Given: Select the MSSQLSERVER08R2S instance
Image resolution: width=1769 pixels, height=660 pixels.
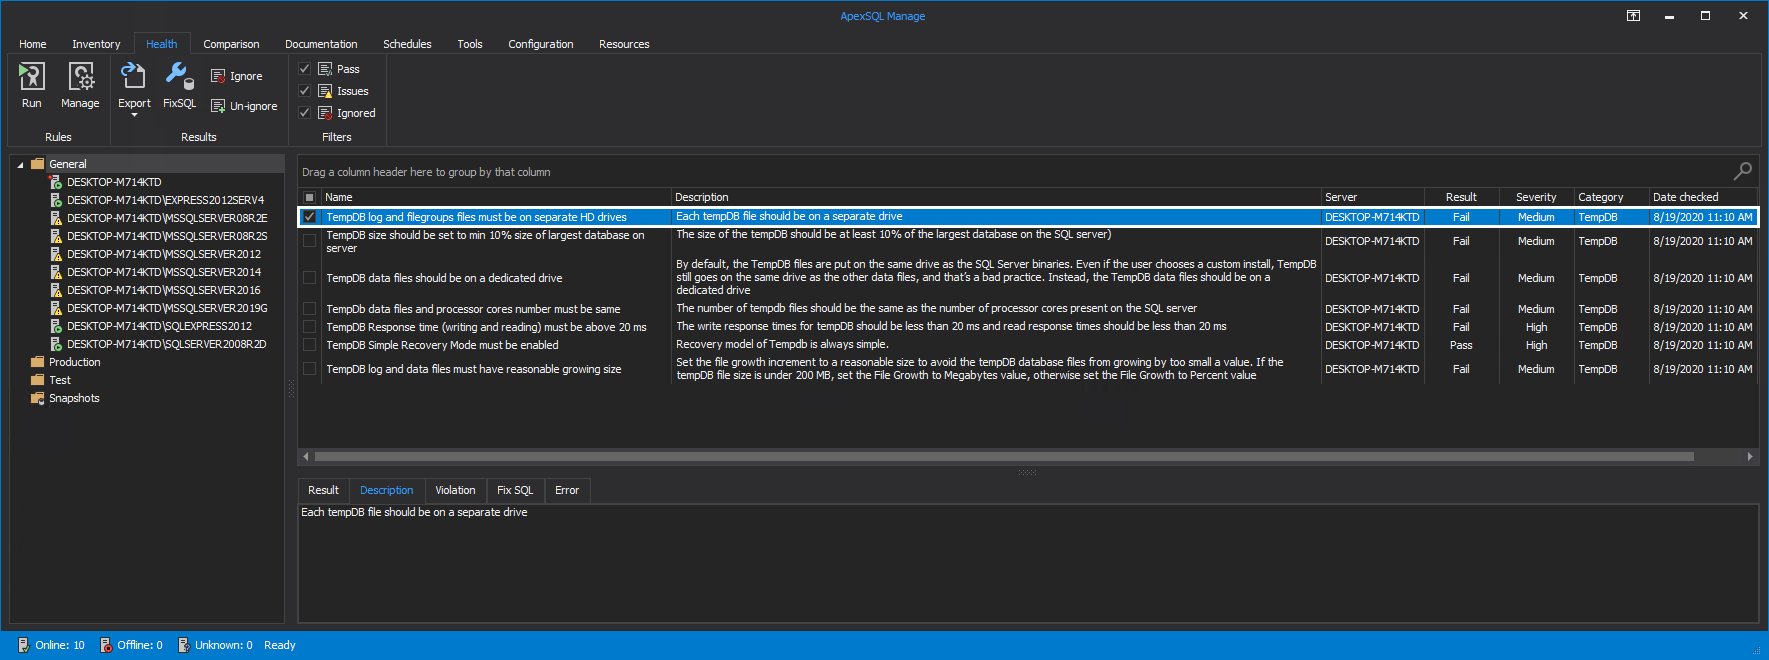Looking at the screenshot, I should point(167,236).
